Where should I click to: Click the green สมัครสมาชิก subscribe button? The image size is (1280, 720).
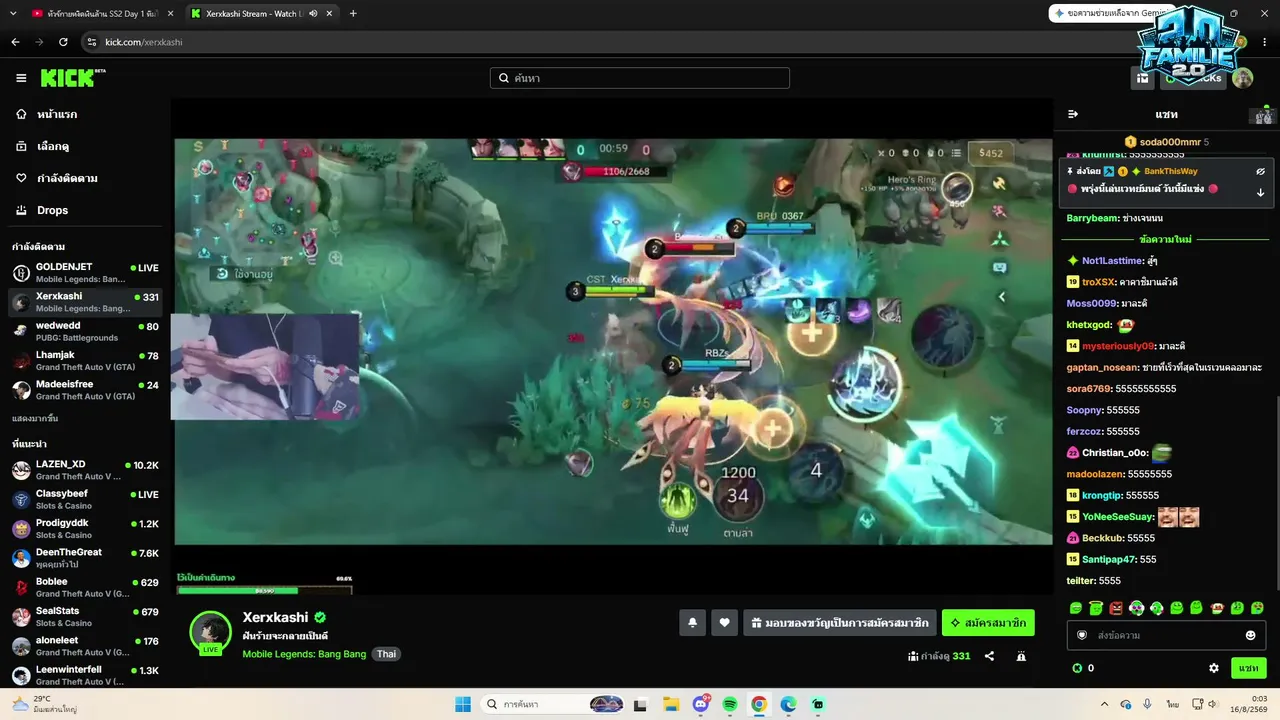pyautogui.click(x=988, y=623)
